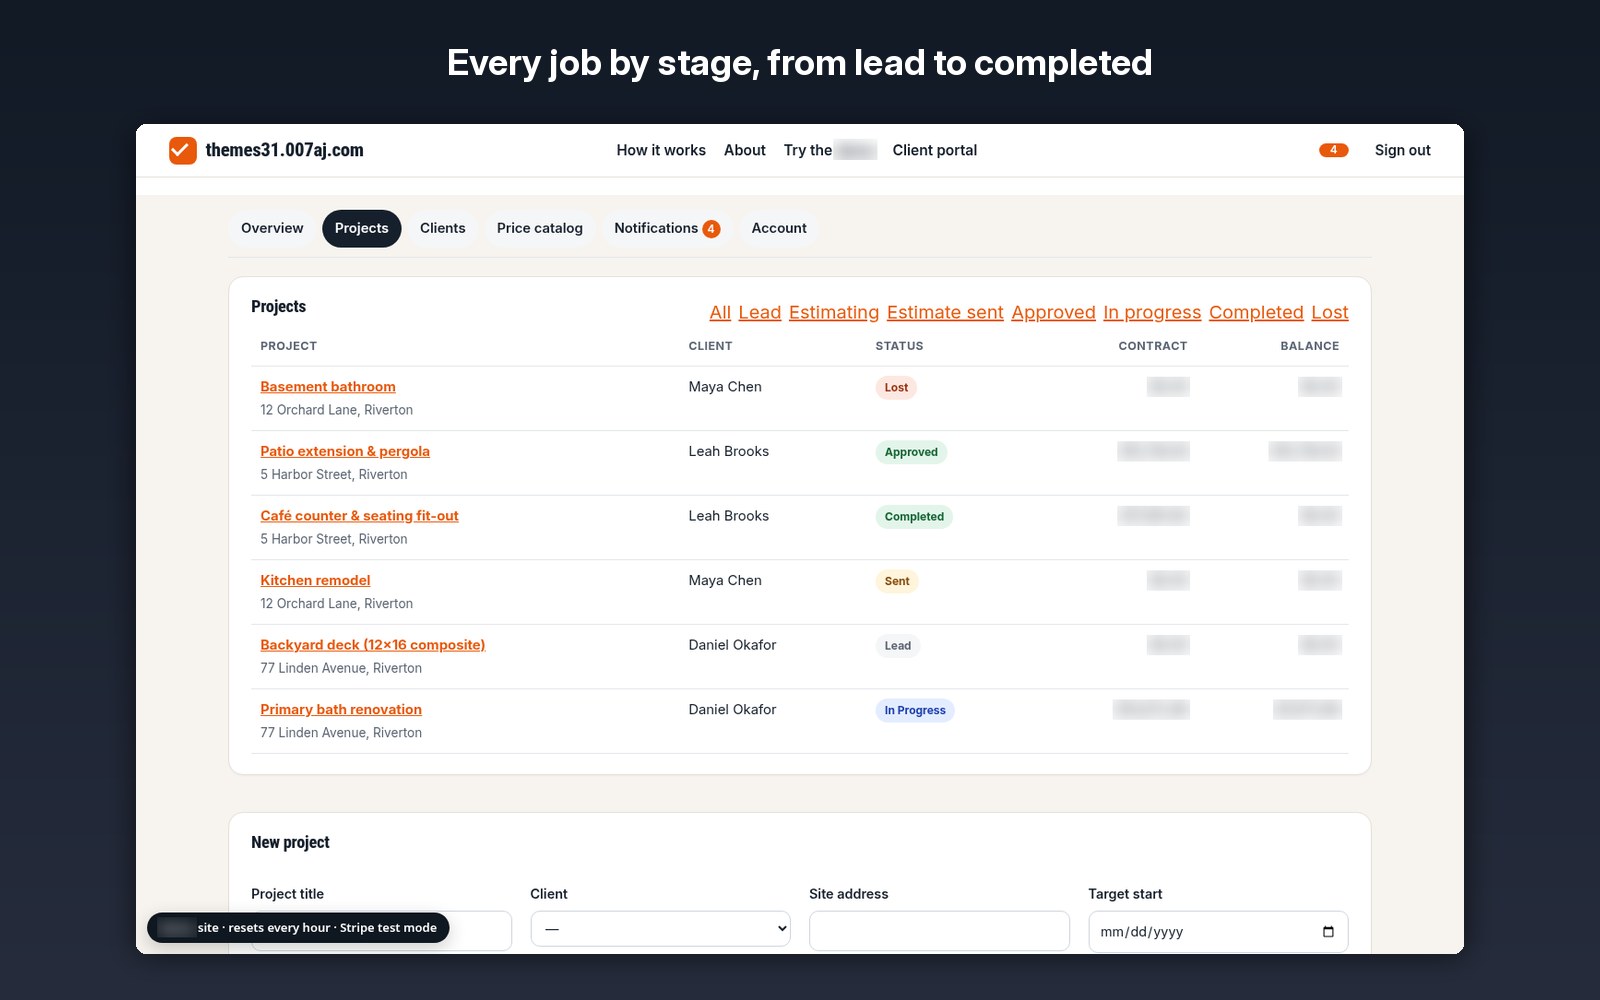Click into the Site address field
This screenshot has width=1600, height=1000.
point(939,931)
